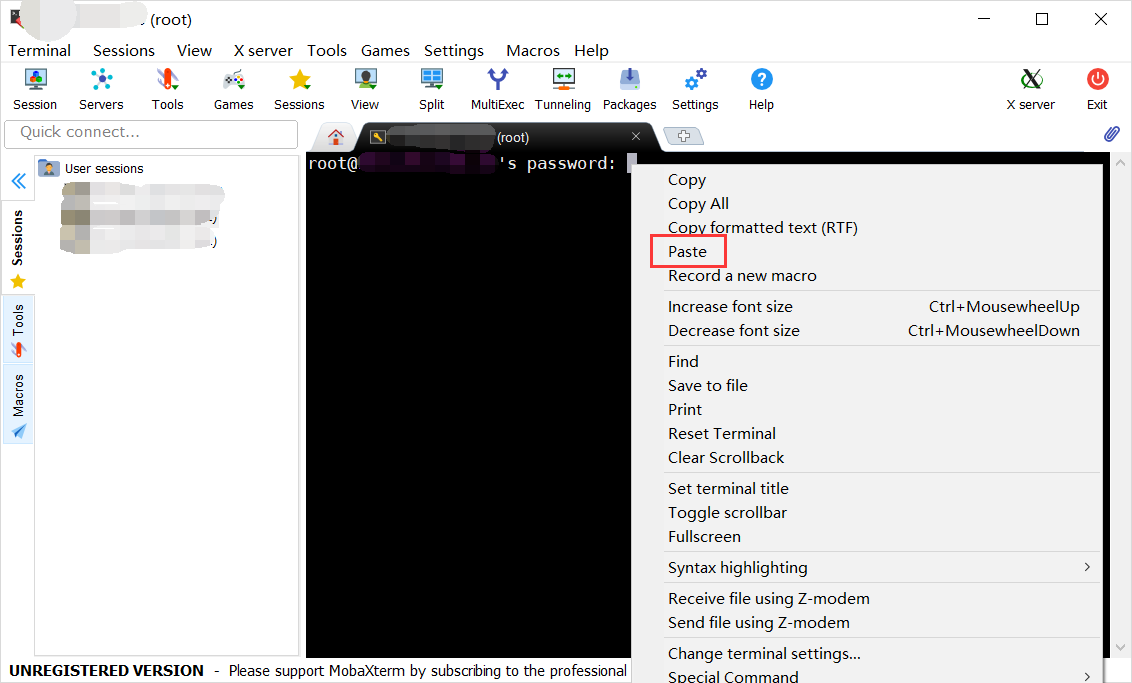Select Clear Scrollback
This screenshot has height=683, width=1132.
(882, 458)
